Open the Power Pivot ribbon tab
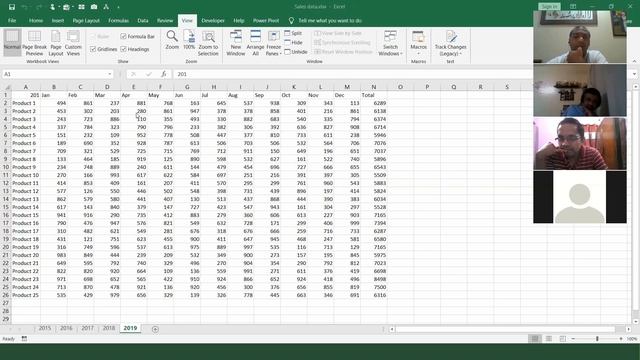This screenshot has width=640, height=360. (x=266, y=20)
